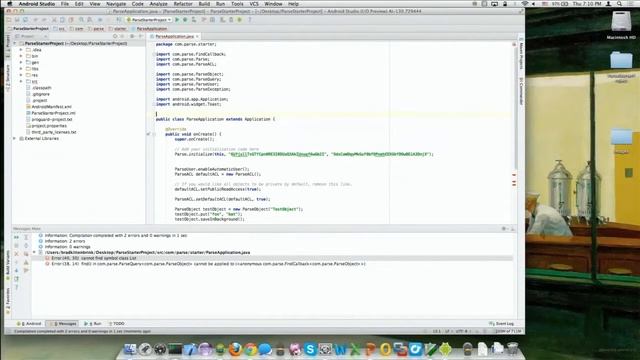Click the src breadcrumb in navigation bar
Viewport: 640px width, 360px height.
[60, 29]
